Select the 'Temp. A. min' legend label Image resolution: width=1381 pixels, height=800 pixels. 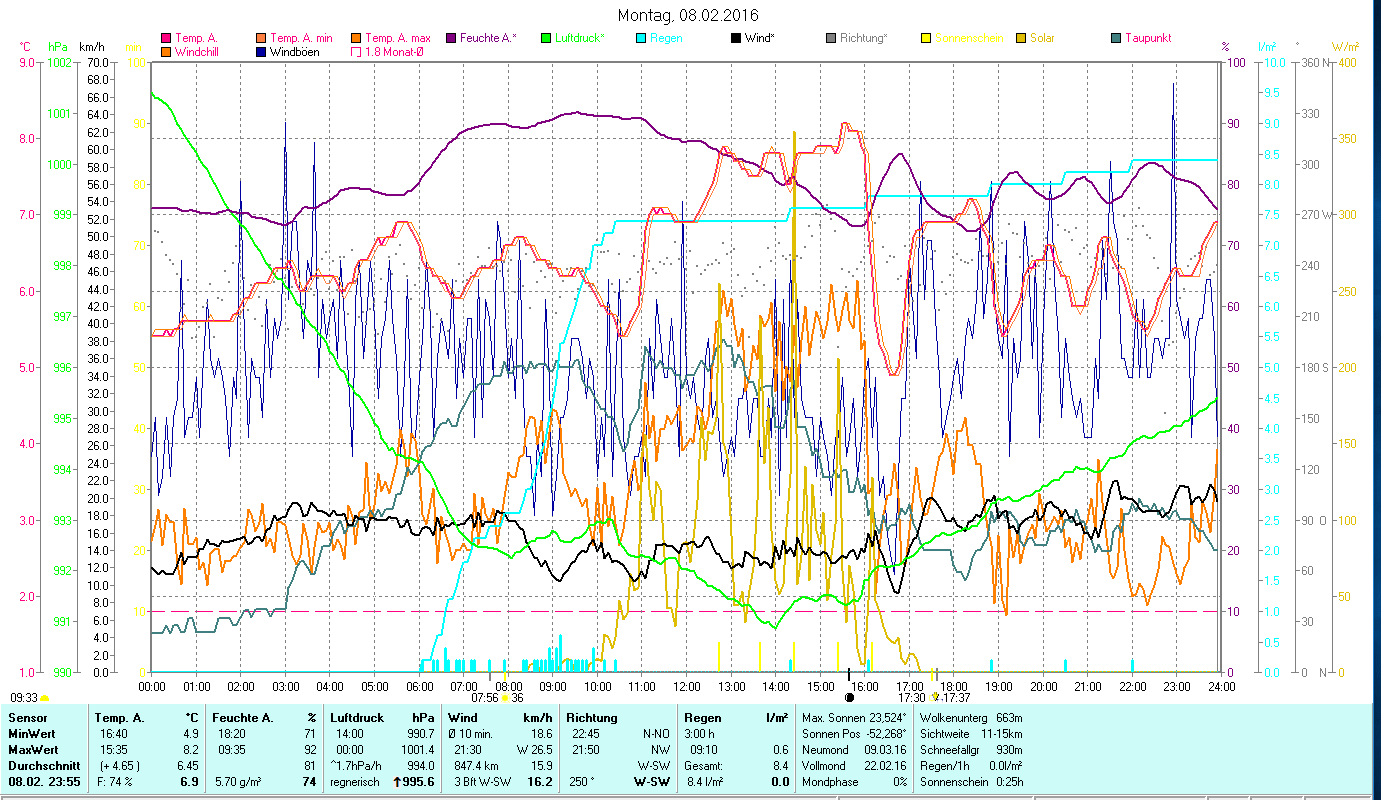(x=302, y=38)
